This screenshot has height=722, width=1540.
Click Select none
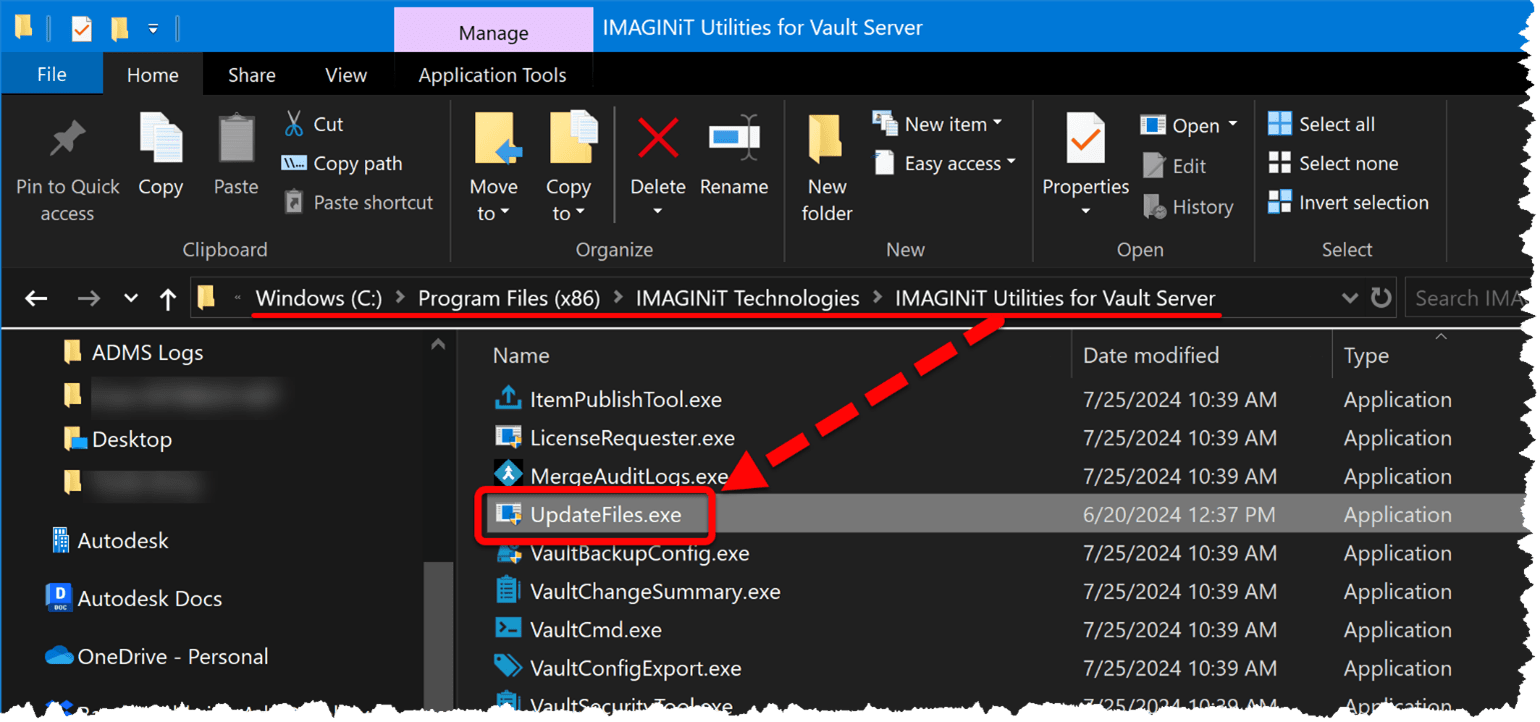point(1333,163)
